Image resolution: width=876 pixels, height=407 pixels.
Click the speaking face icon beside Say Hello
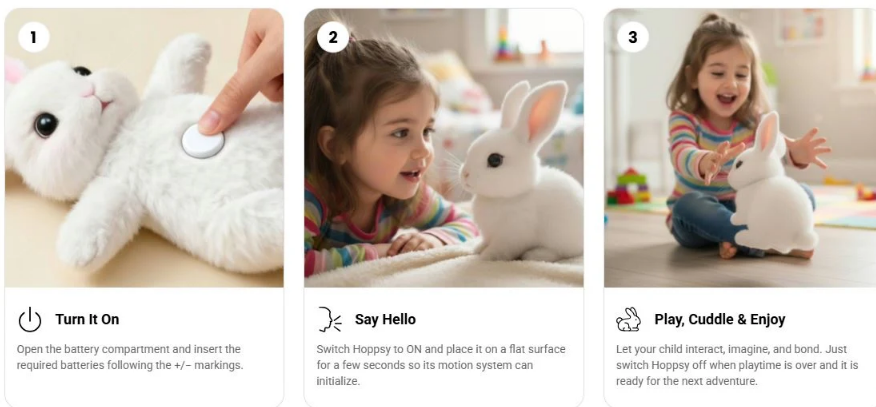coord(330,319)
